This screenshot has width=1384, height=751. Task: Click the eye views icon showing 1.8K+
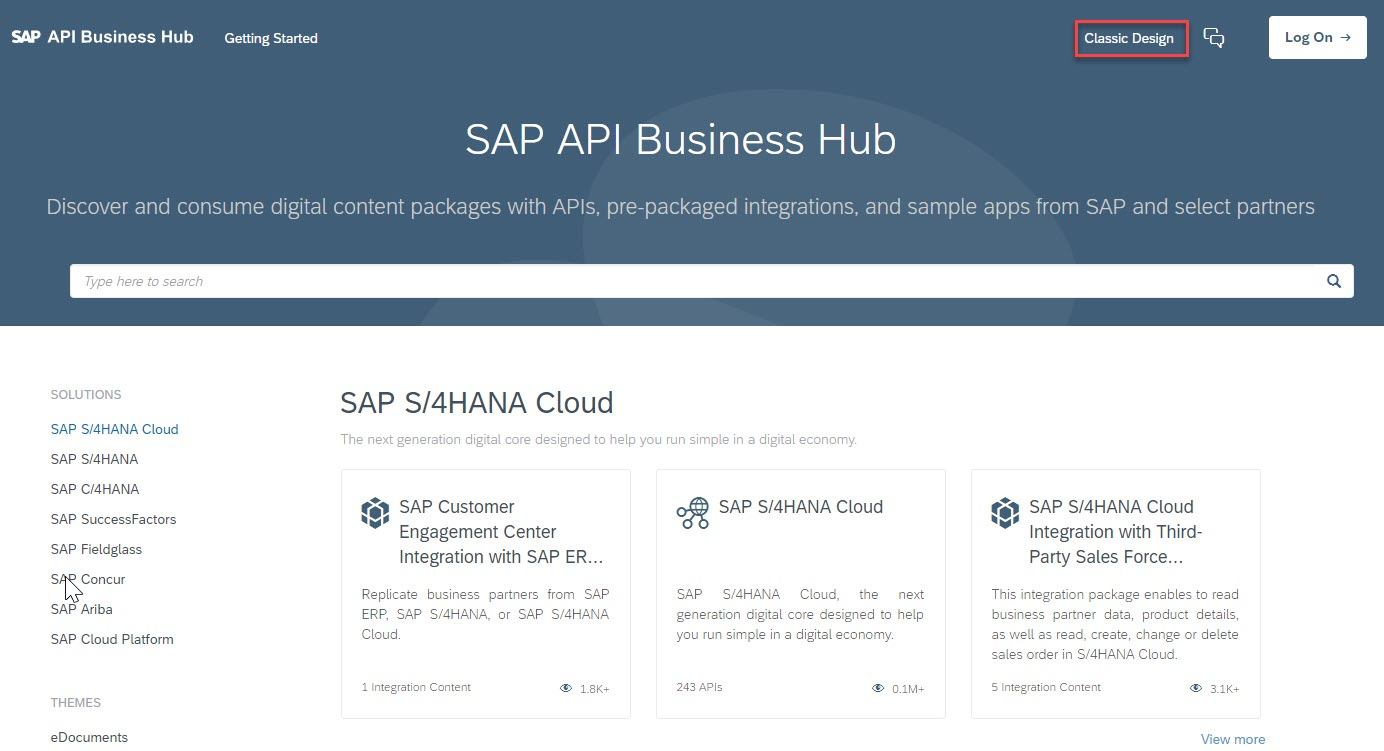pyautogui.click(x=566, y=688)
